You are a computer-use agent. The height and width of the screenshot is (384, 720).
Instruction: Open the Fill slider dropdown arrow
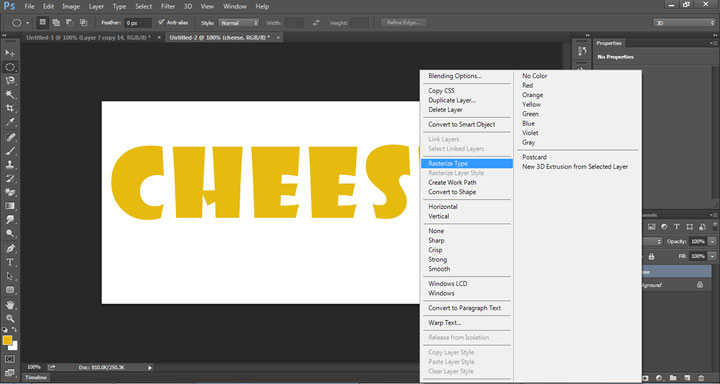(x=713, y=256)
